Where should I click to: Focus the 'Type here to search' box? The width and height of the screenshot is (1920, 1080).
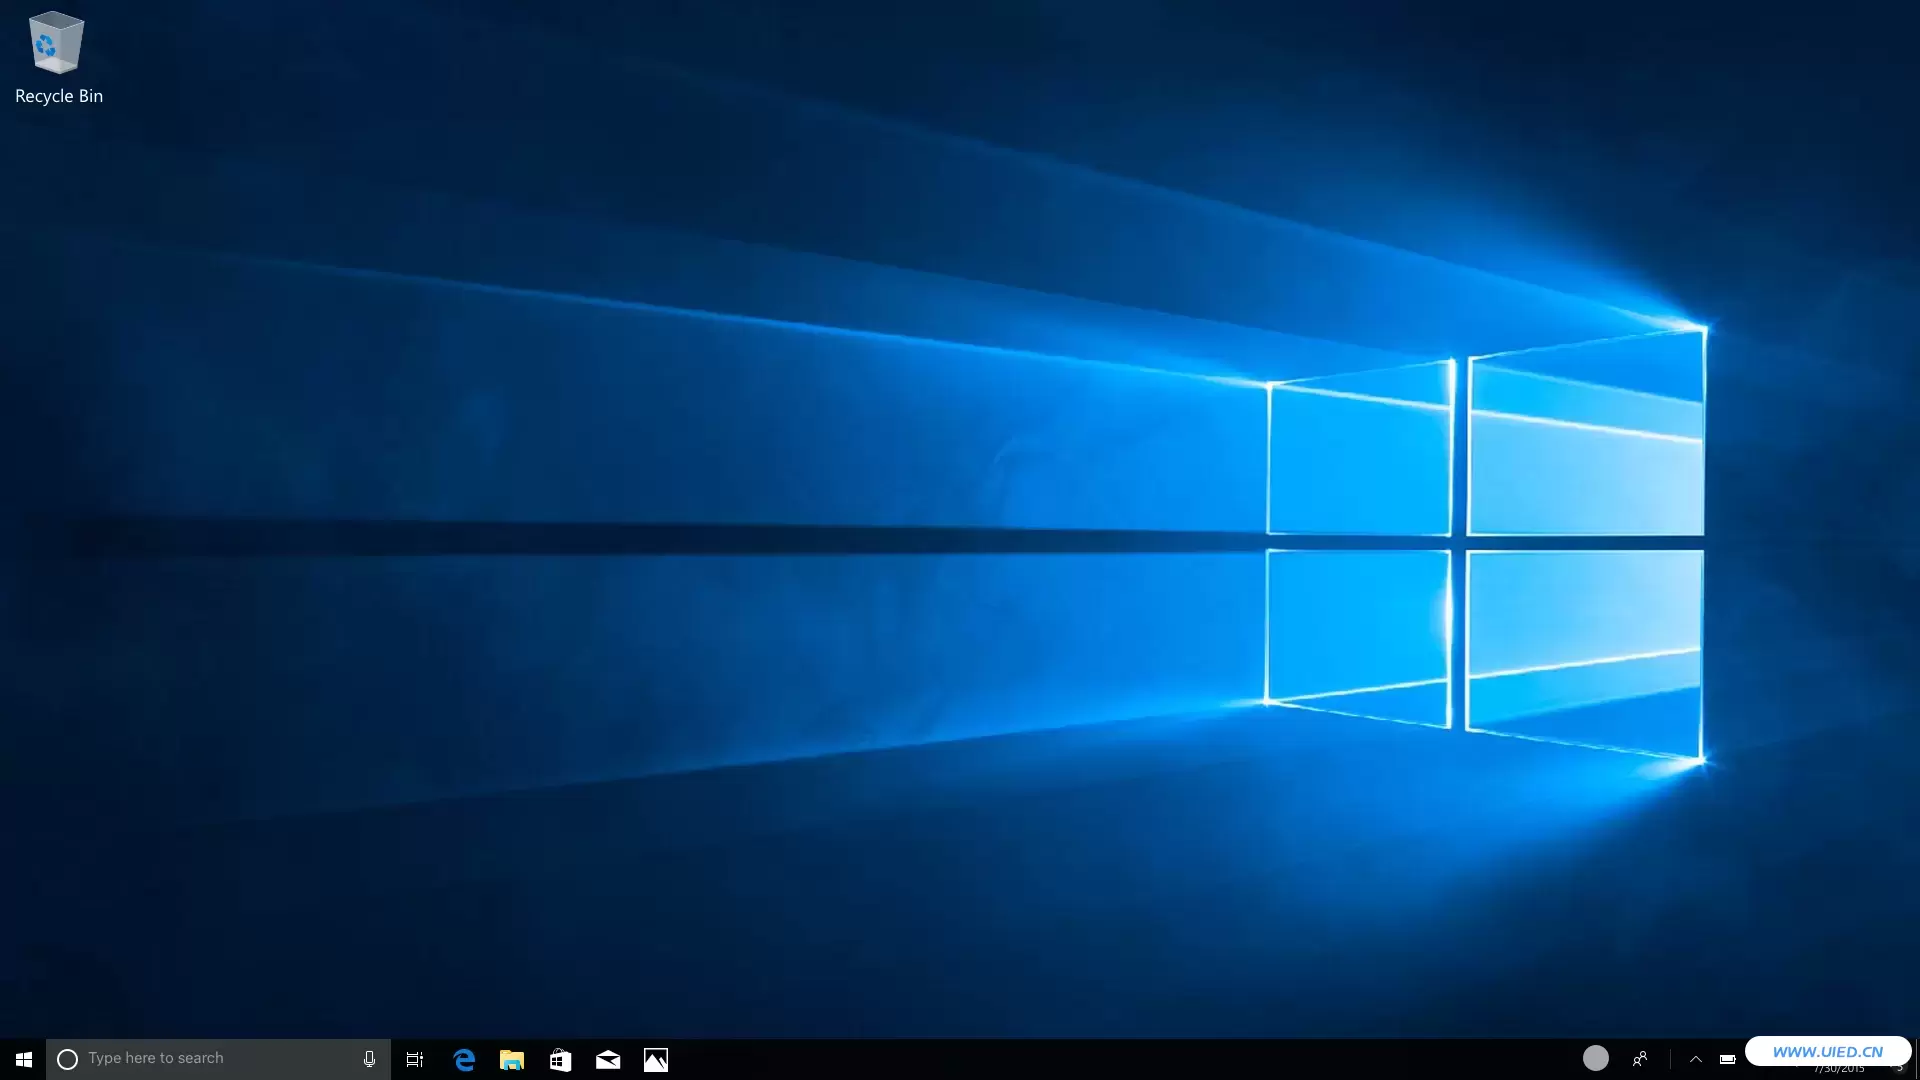(218, 1059)
